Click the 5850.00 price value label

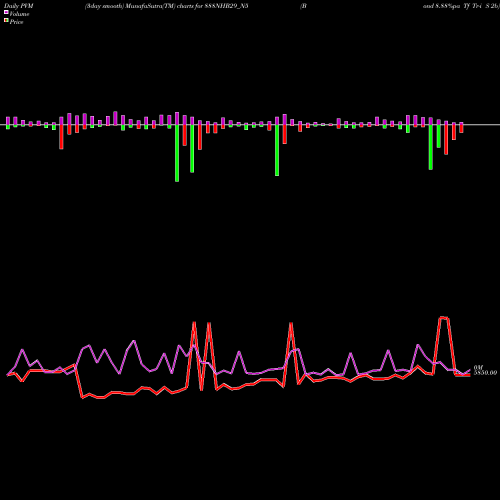click(485, 373)
